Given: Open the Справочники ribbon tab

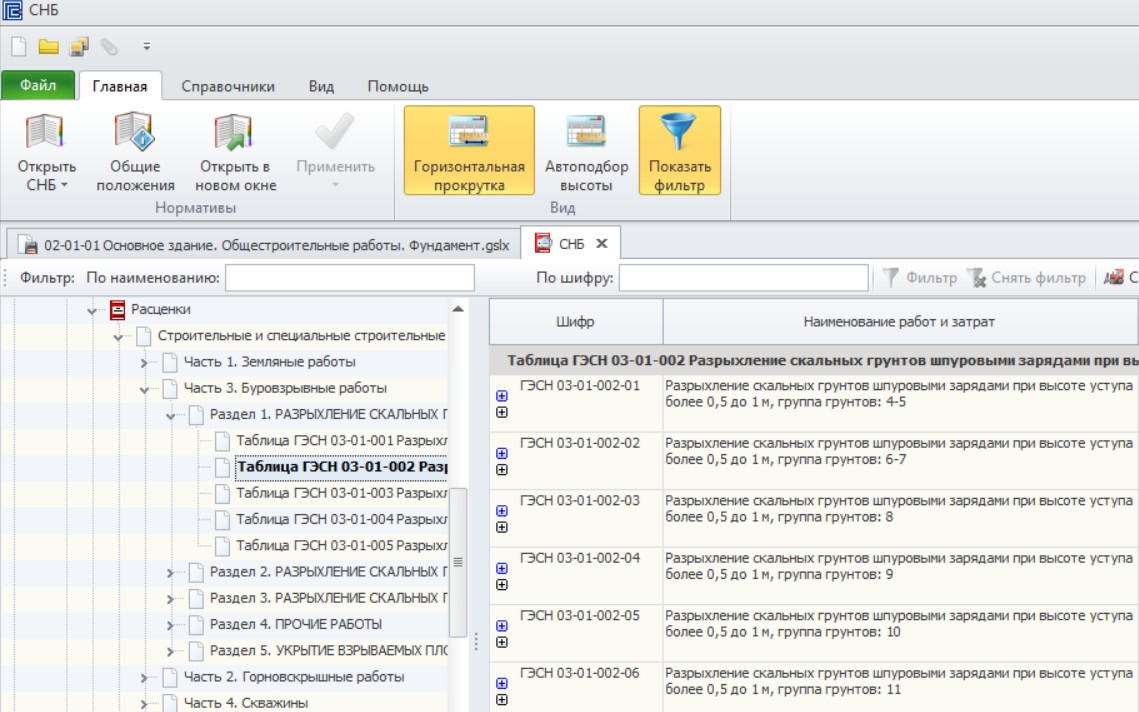Looking at the screenshot, I should coord(228,86).
